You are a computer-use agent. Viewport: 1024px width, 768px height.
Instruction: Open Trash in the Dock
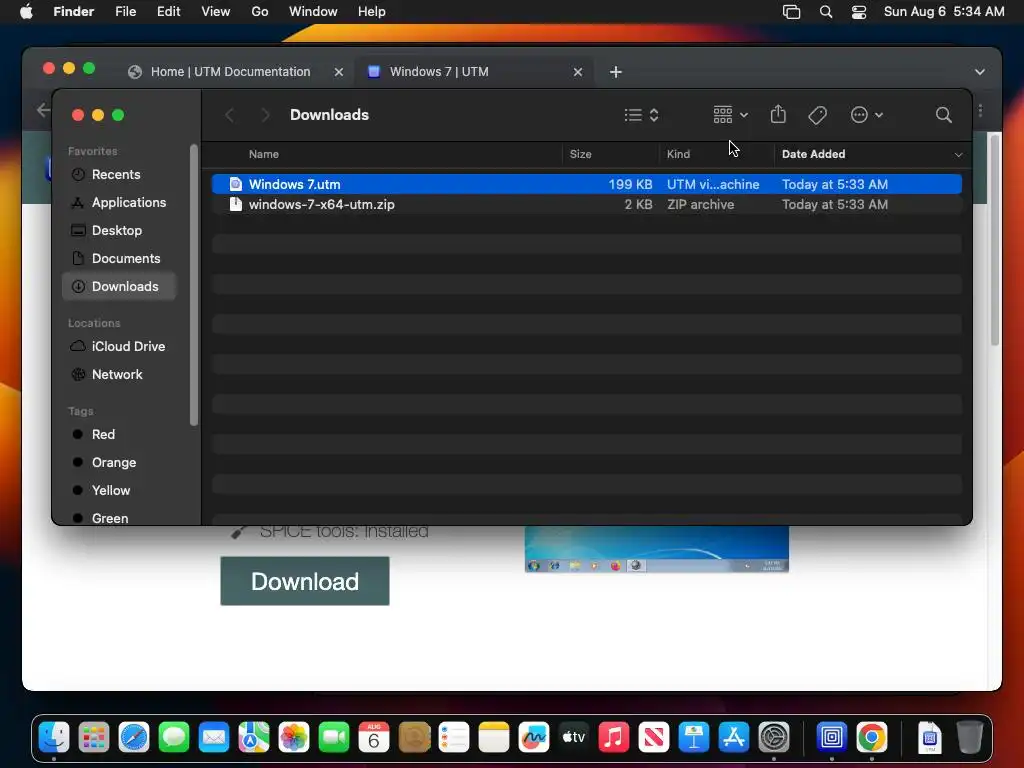click(x=970, y=738)
